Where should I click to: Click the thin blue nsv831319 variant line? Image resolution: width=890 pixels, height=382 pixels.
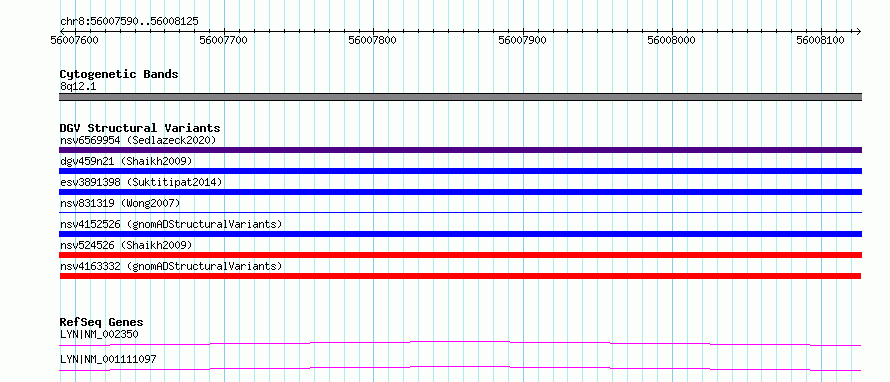point(460,212)
